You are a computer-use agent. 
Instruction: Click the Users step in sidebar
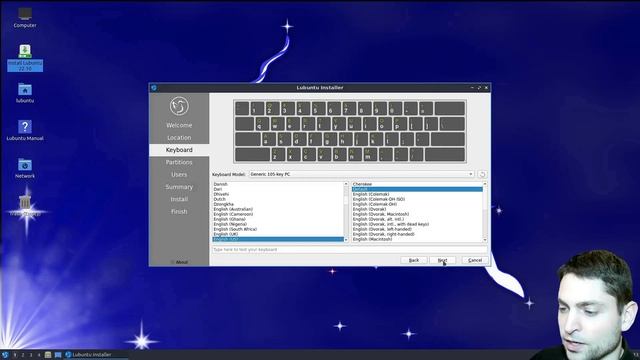(x=179, y=174)
